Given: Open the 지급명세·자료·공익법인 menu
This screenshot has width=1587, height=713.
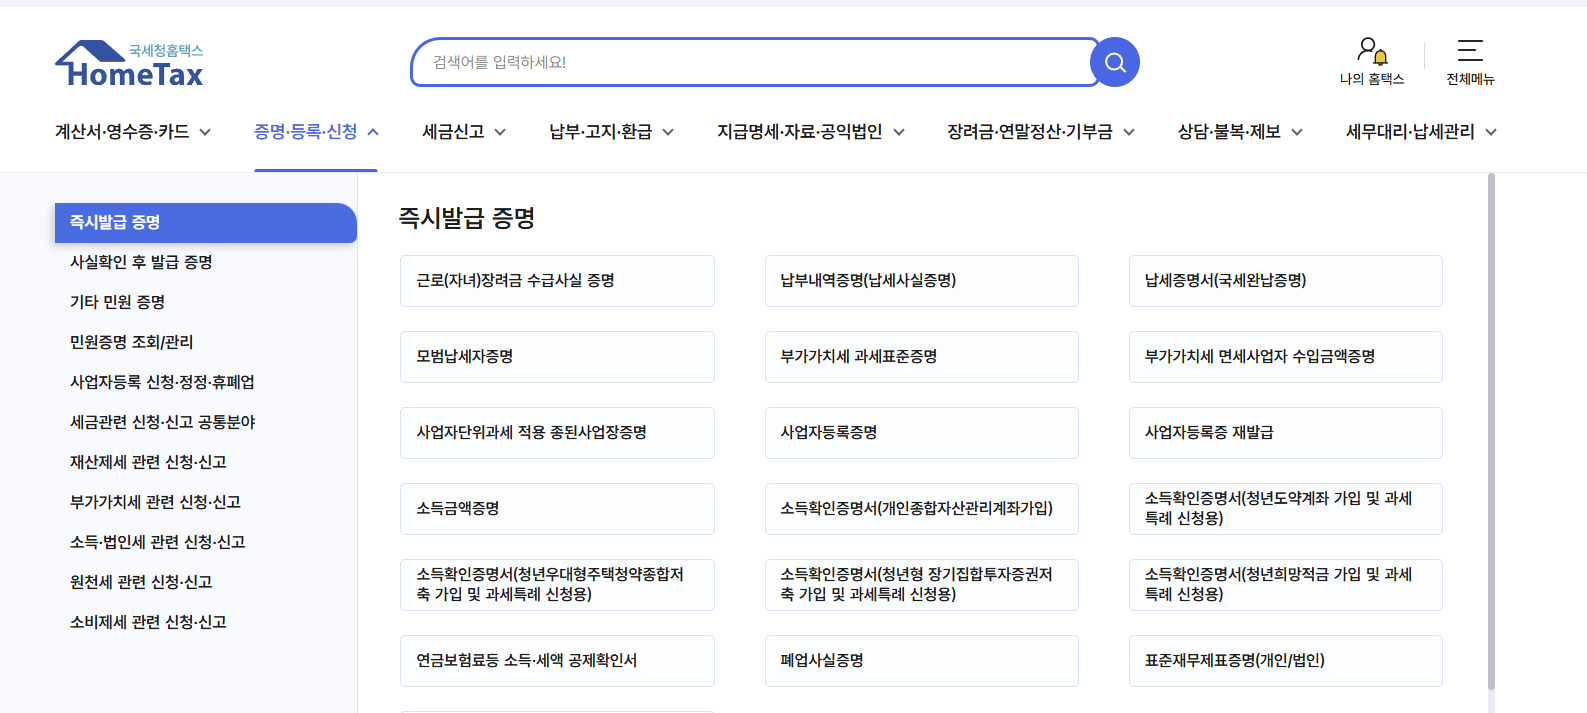Looking at the screenshot, I should pyautogui.click(x=800, y=132).
